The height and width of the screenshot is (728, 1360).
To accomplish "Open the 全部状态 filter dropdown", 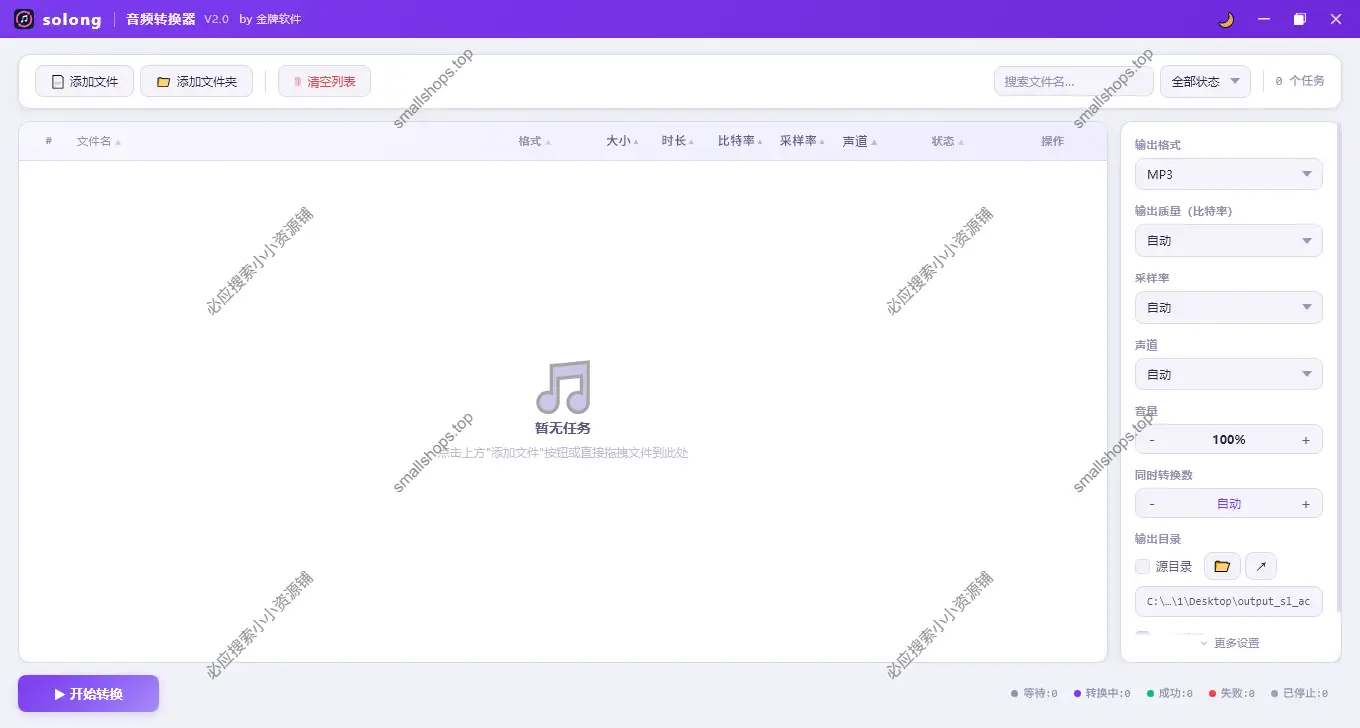I will pos(1205,81).
